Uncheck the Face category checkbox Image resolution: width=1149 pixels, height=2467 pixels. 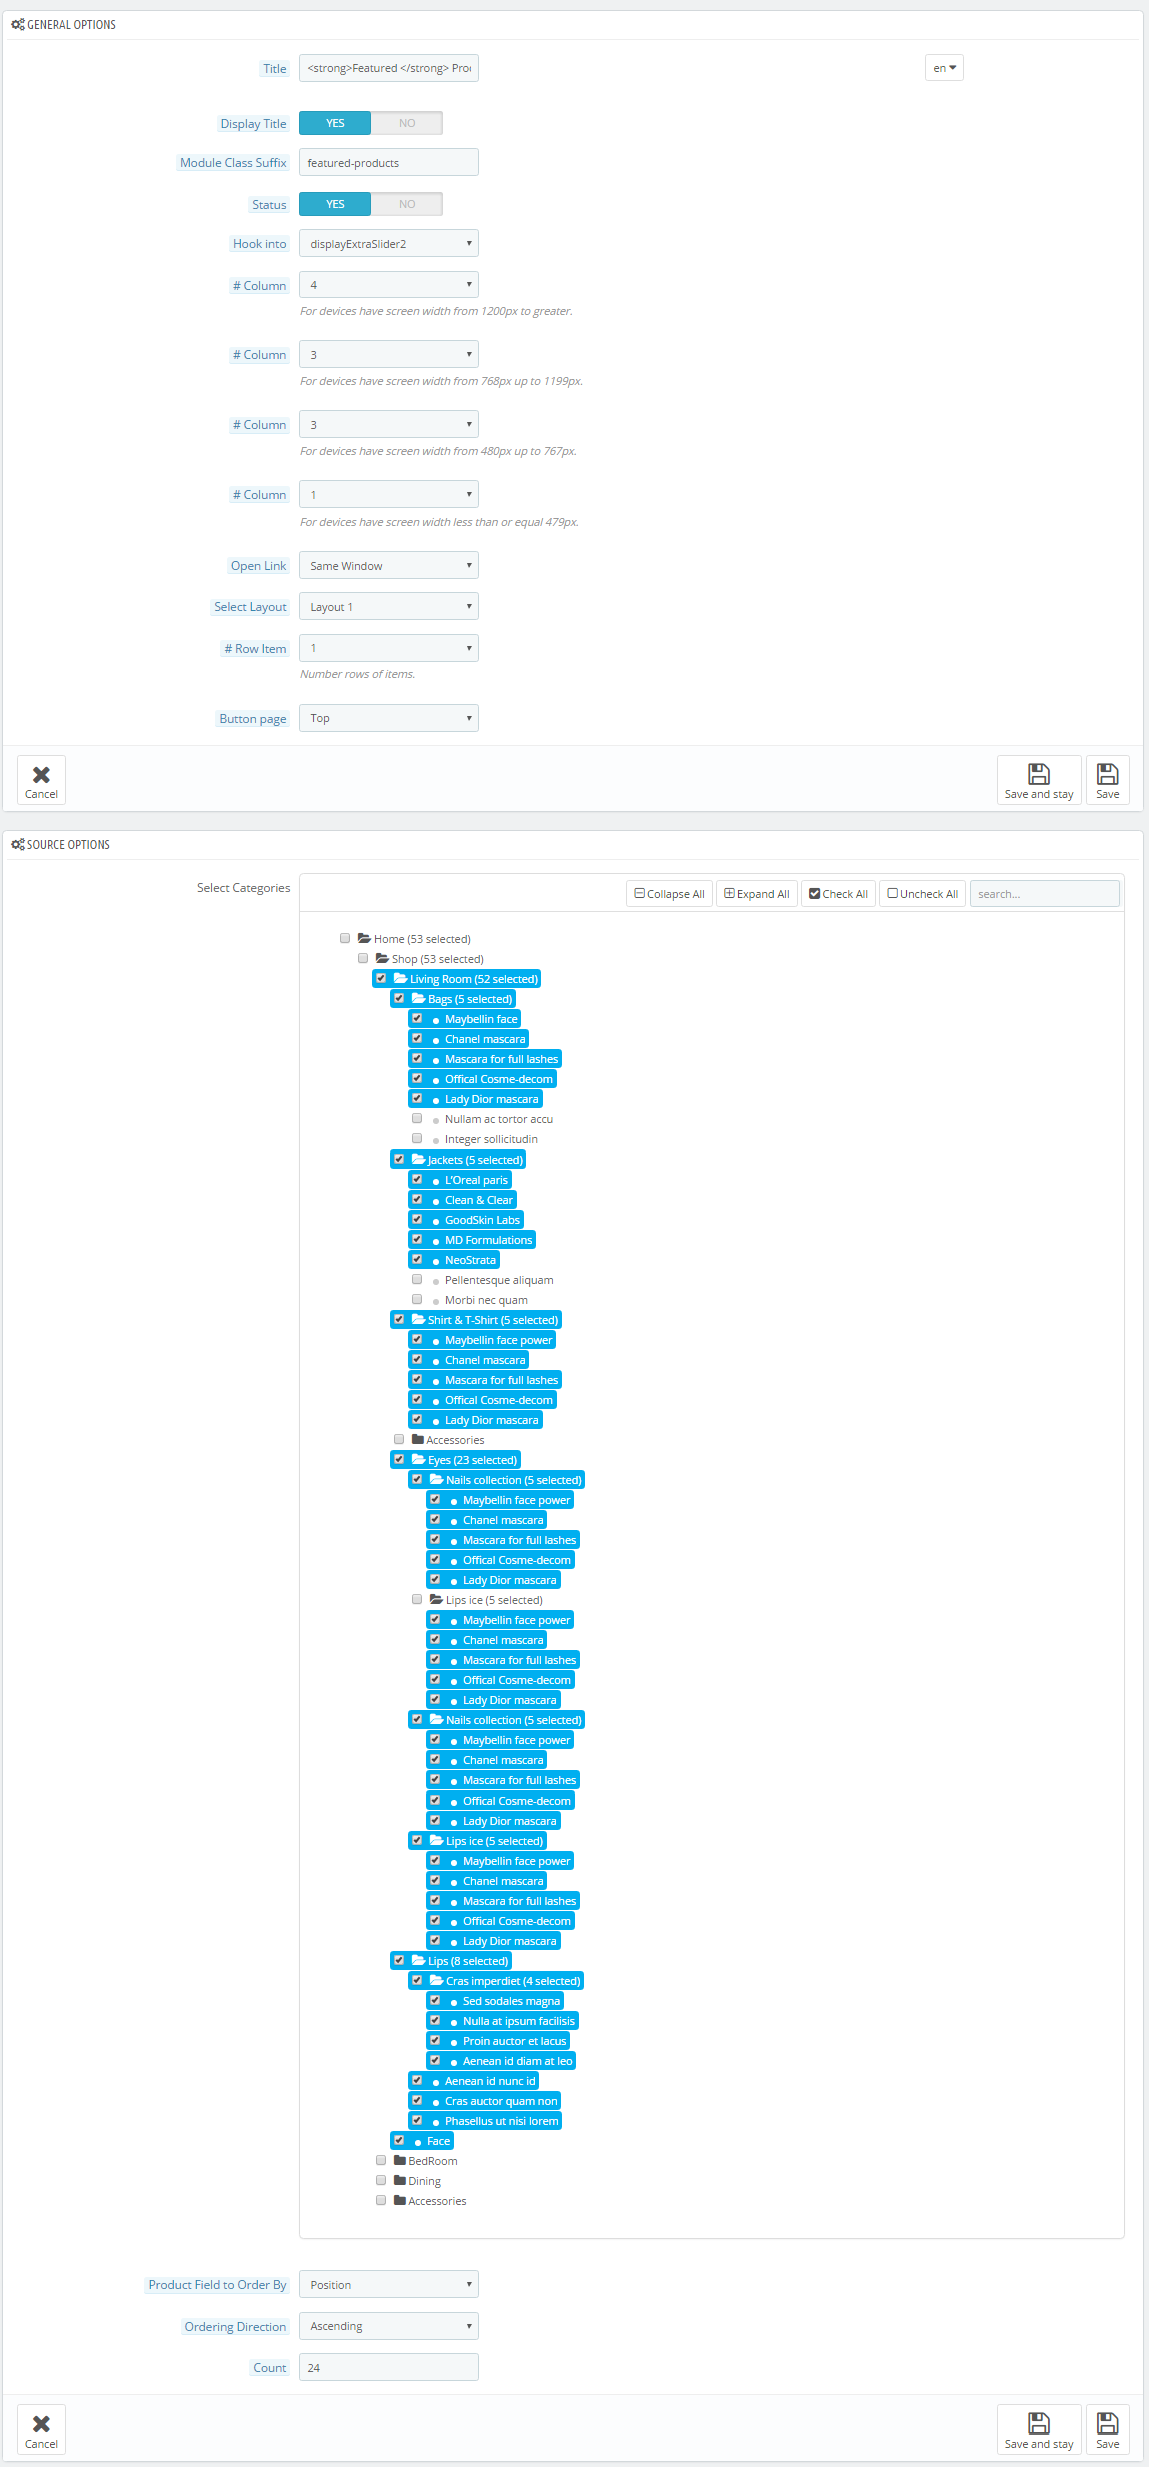[x=399, y=2140]
